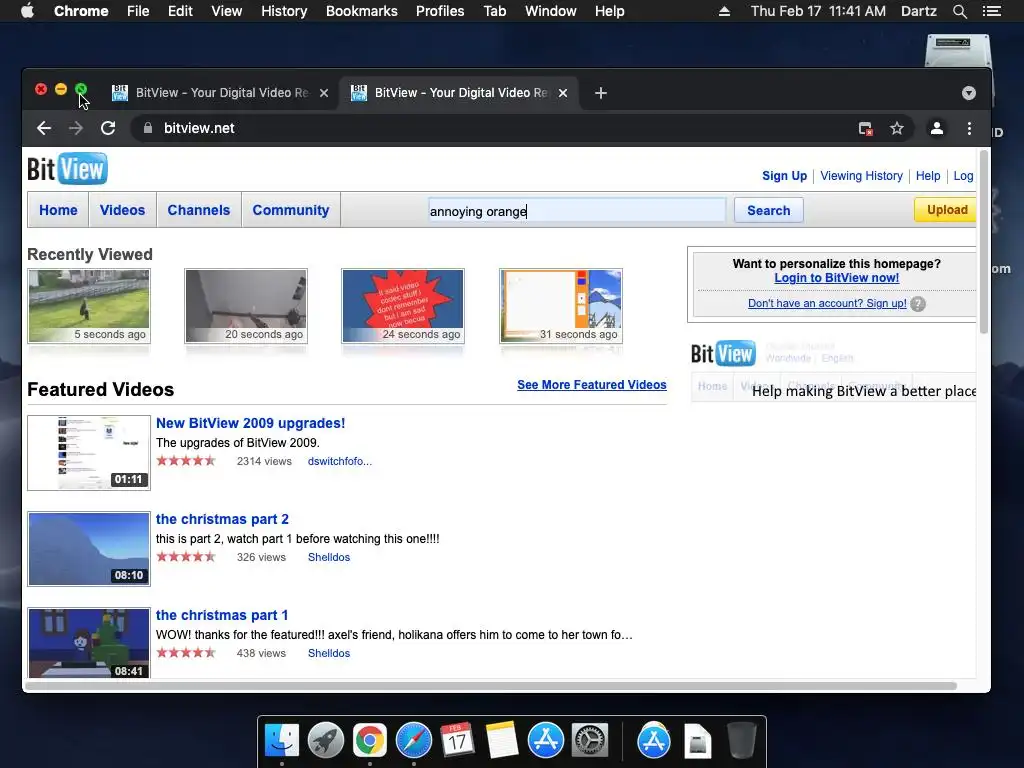Open the Chrome profile avatar icon
The height and width of the screenshot is (768, 1024).
936,128
